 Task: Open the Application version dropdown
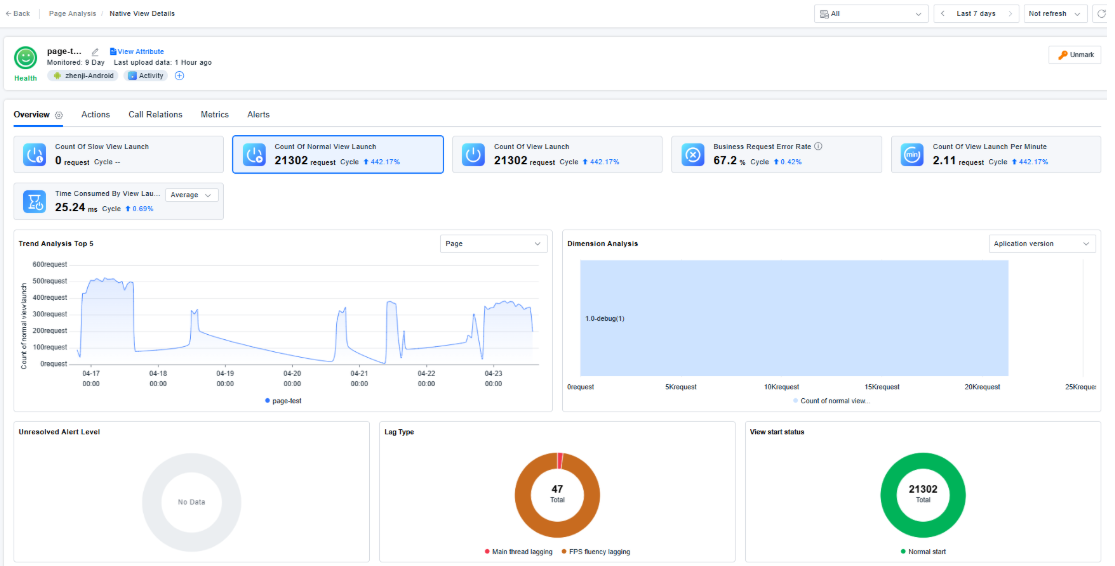(1042, 244)
